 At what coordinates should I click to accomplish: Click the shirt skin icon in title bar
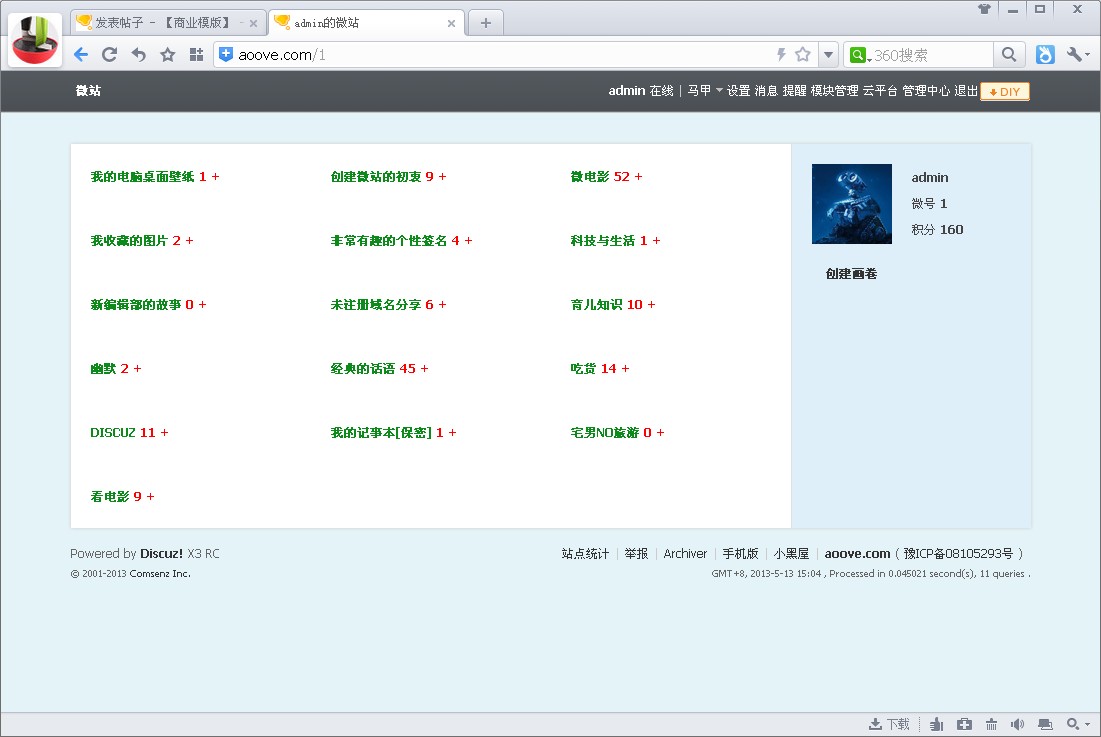(x=984, y=9)
